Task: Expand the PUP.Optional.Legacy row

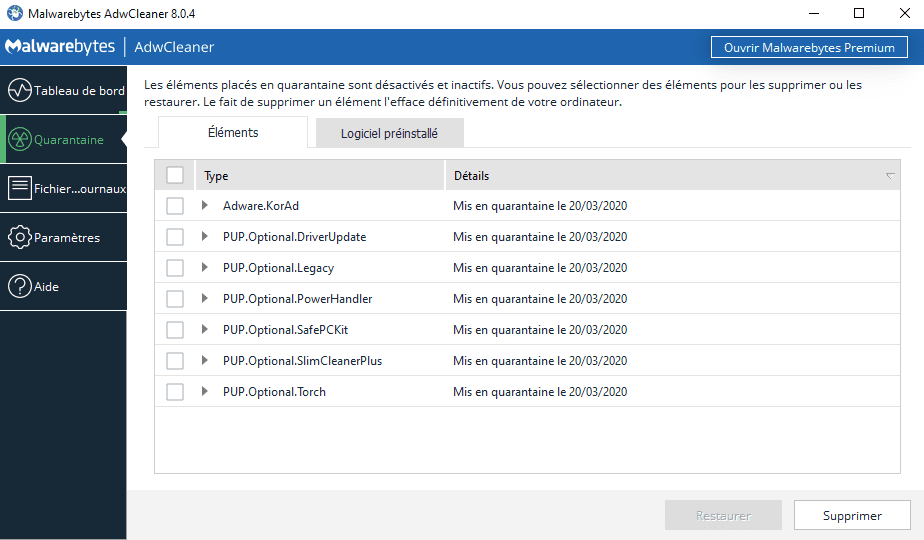Action: point(204,267)
